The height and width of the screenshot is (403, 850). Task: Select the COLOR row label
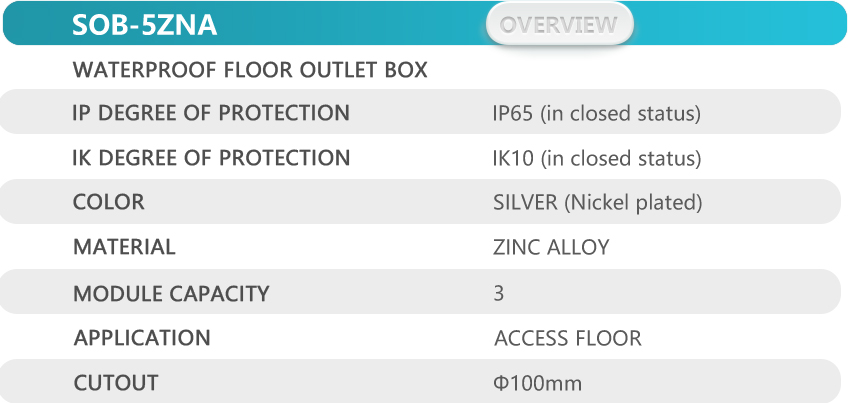click(108, 202)
